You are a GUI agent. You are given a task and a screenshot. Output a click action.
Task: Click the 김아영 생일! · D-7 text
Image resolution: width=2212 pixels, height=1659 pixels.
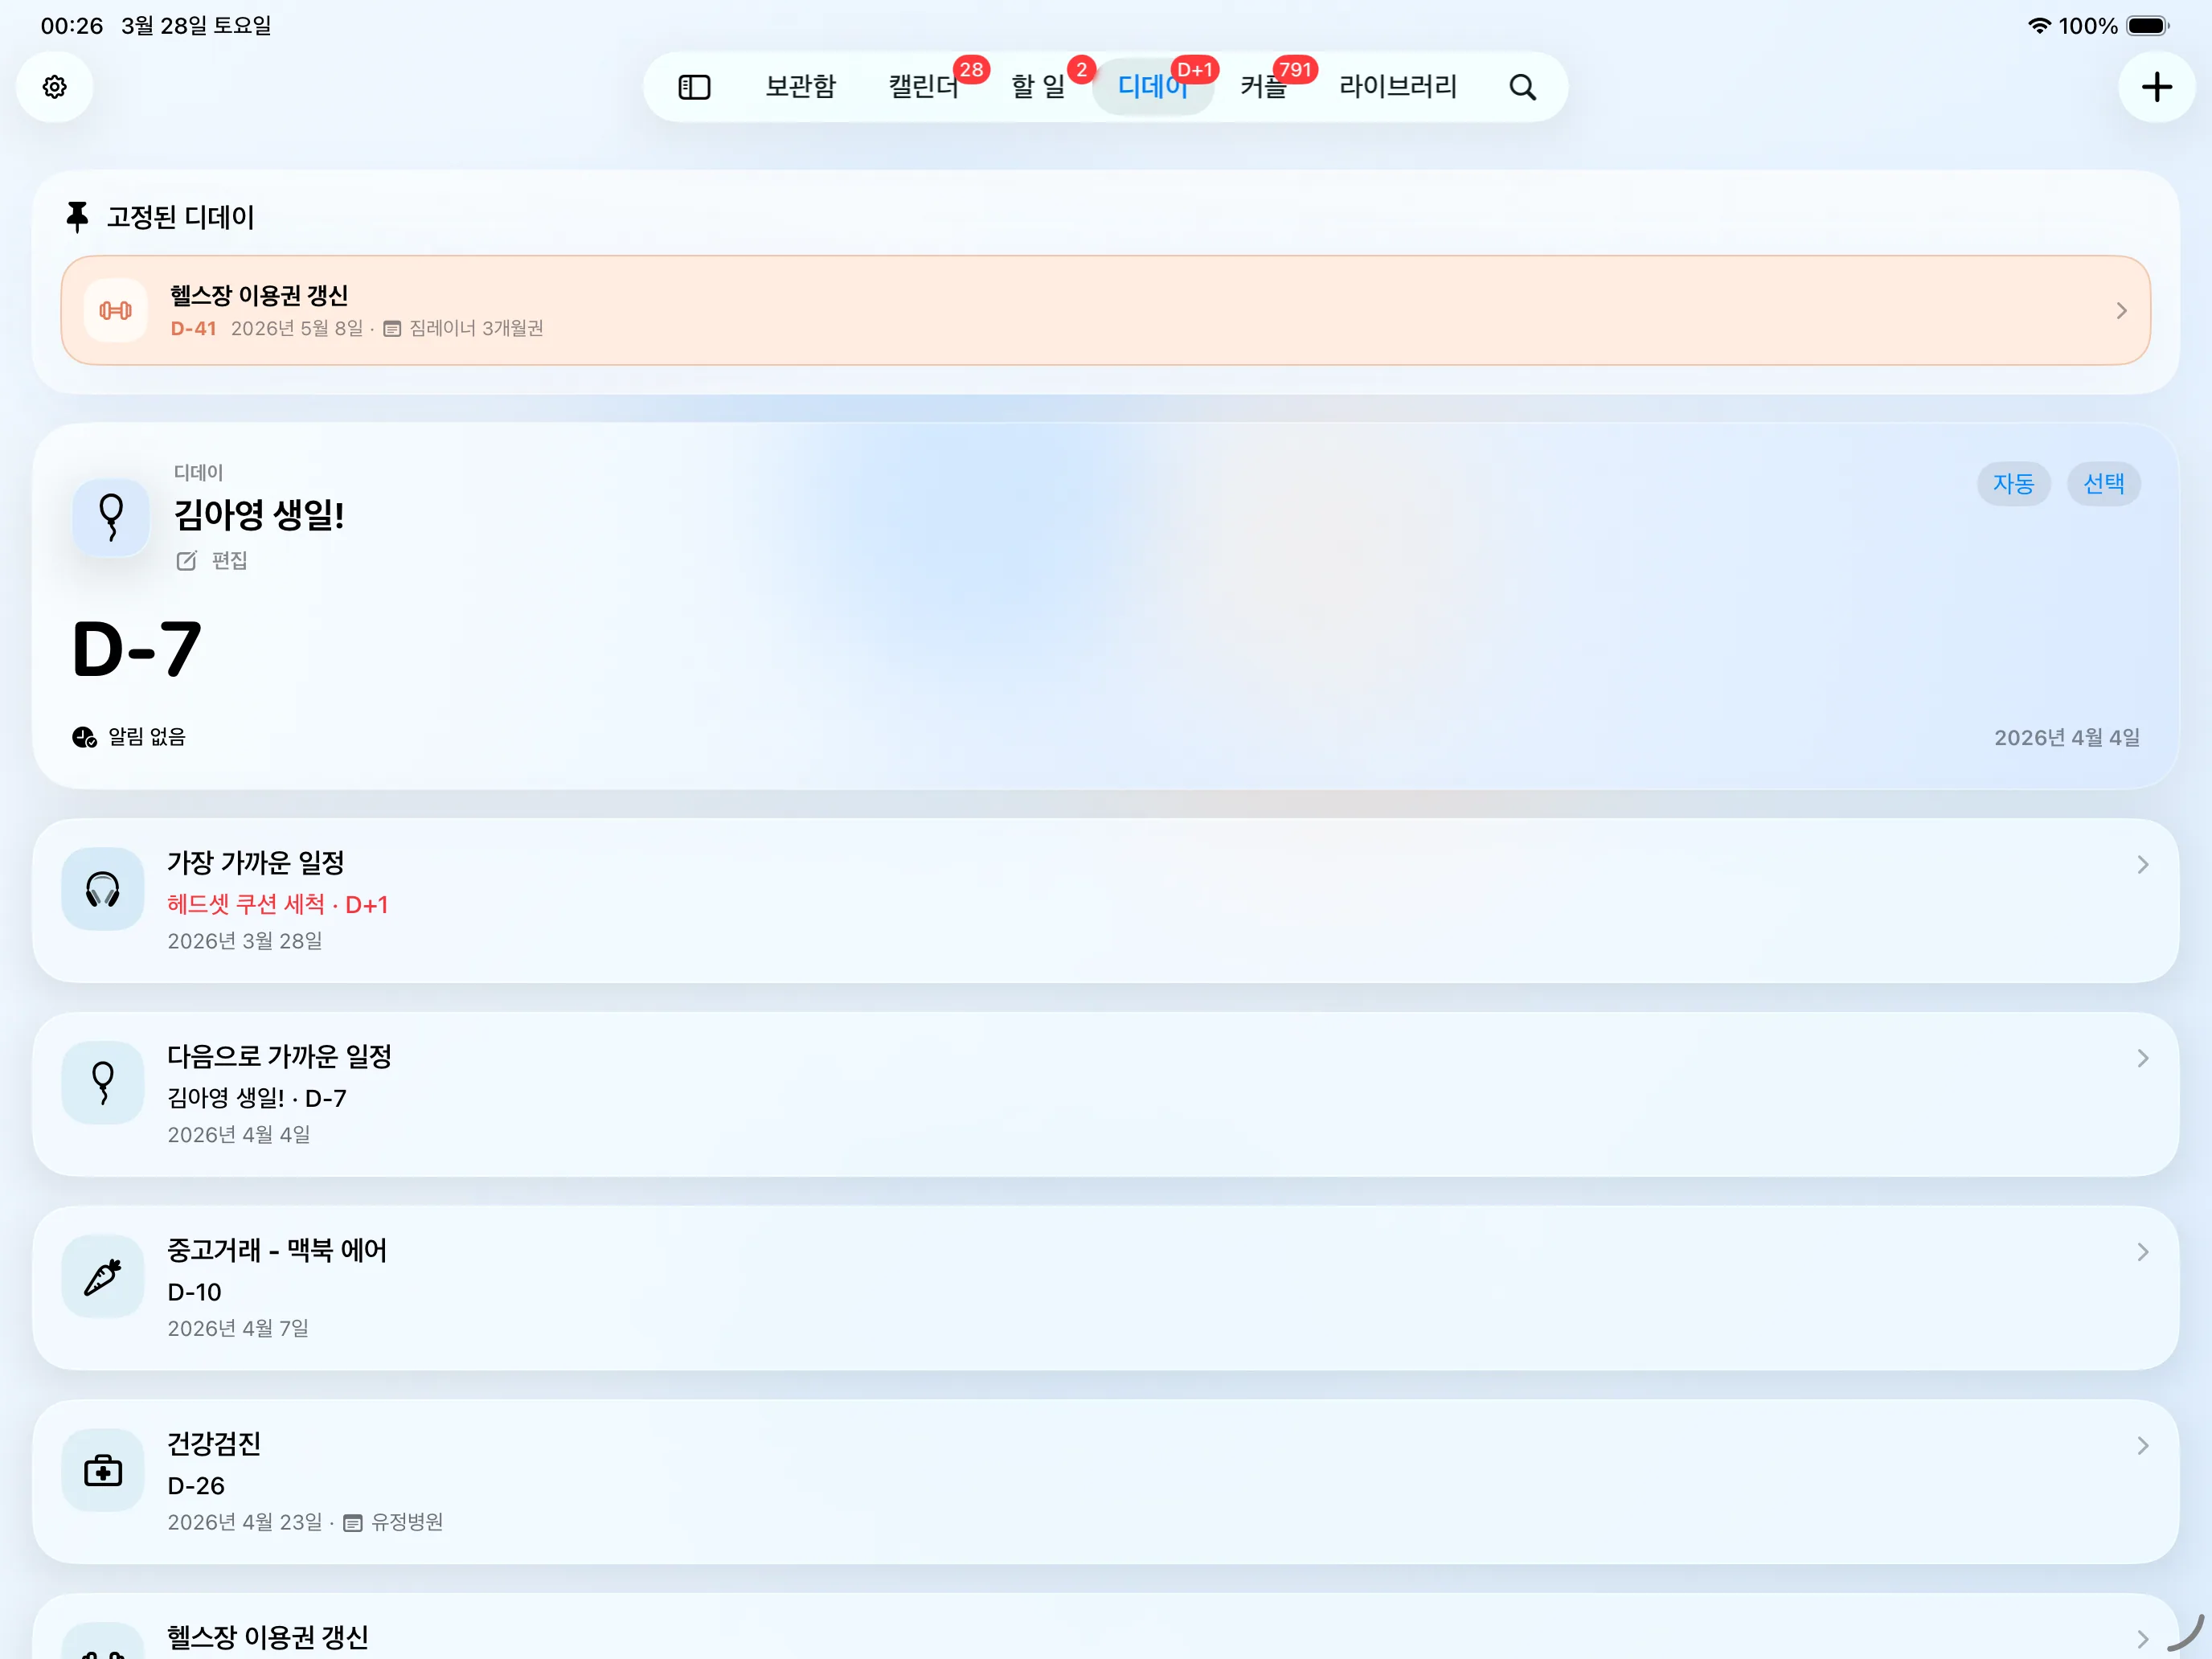coord(257,1099)
